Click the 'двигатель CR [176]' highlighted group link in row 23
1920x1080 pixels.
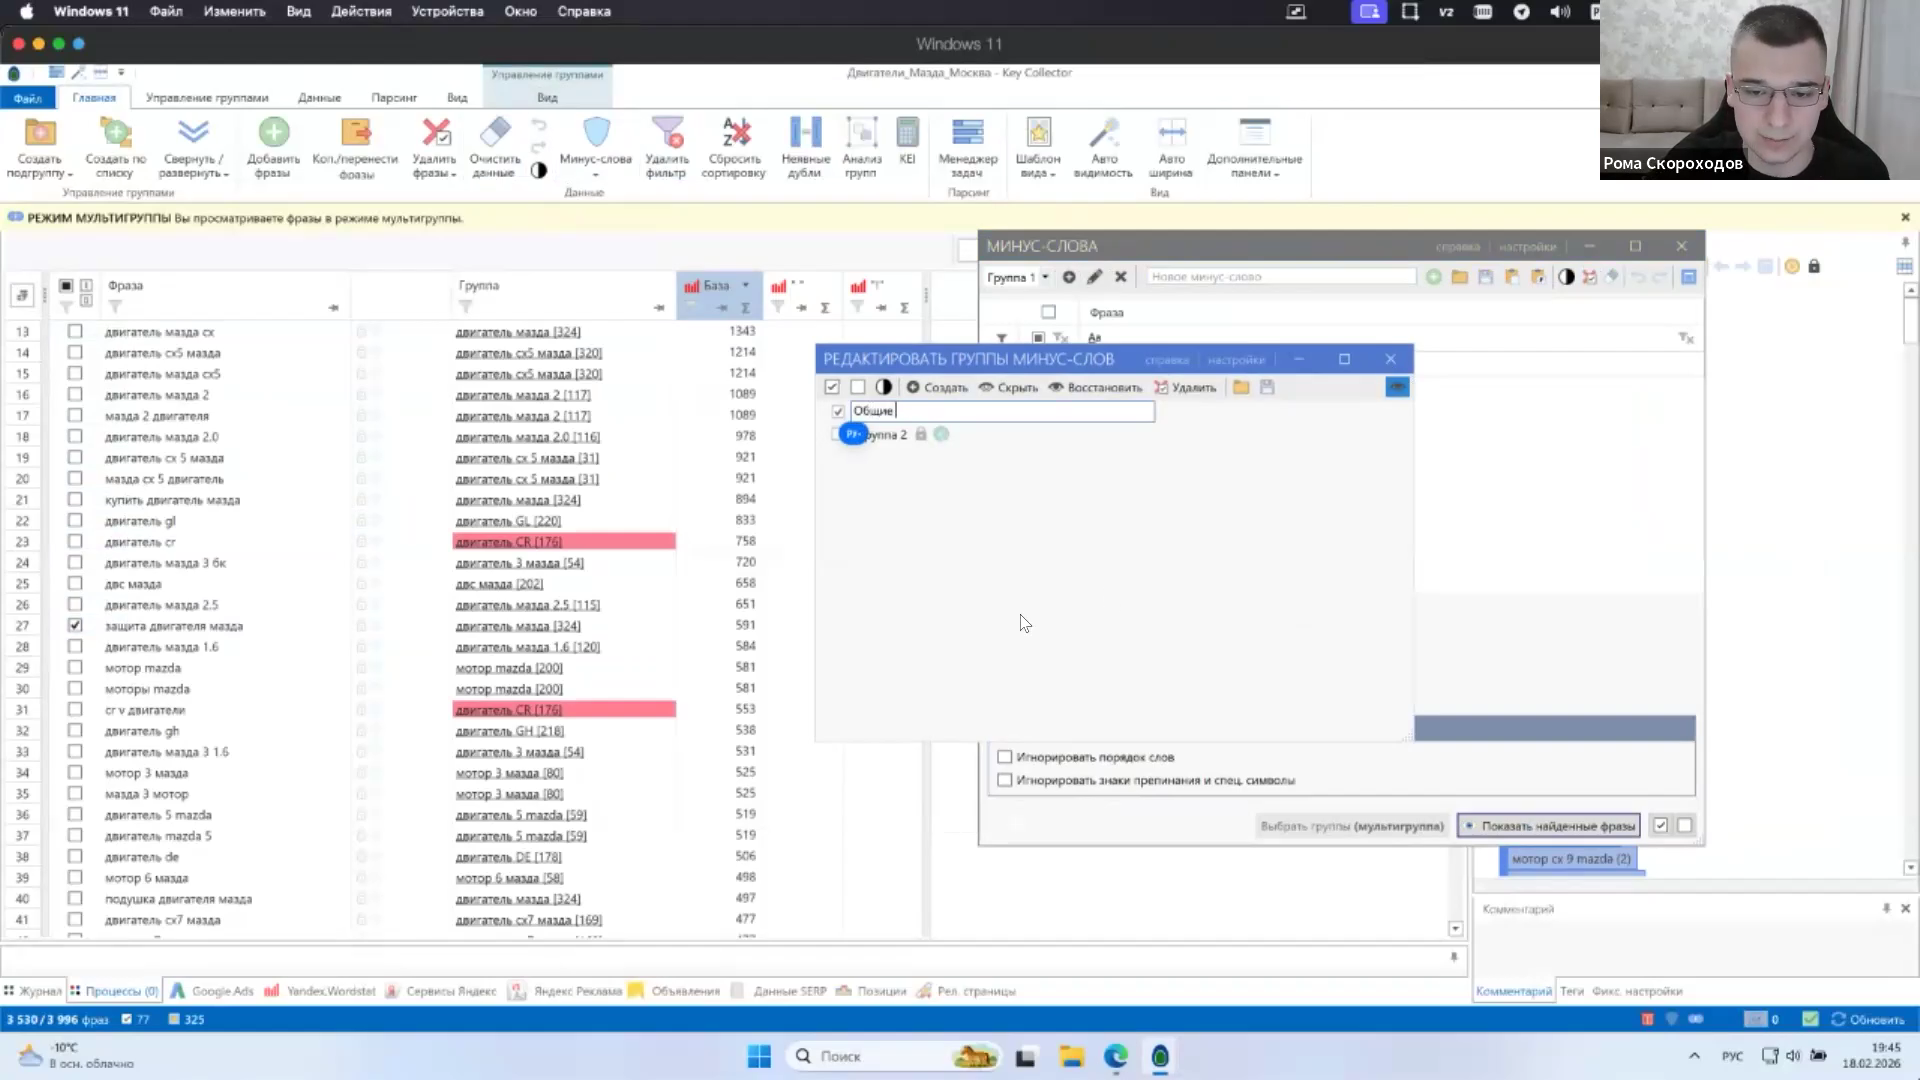point(509,541)
